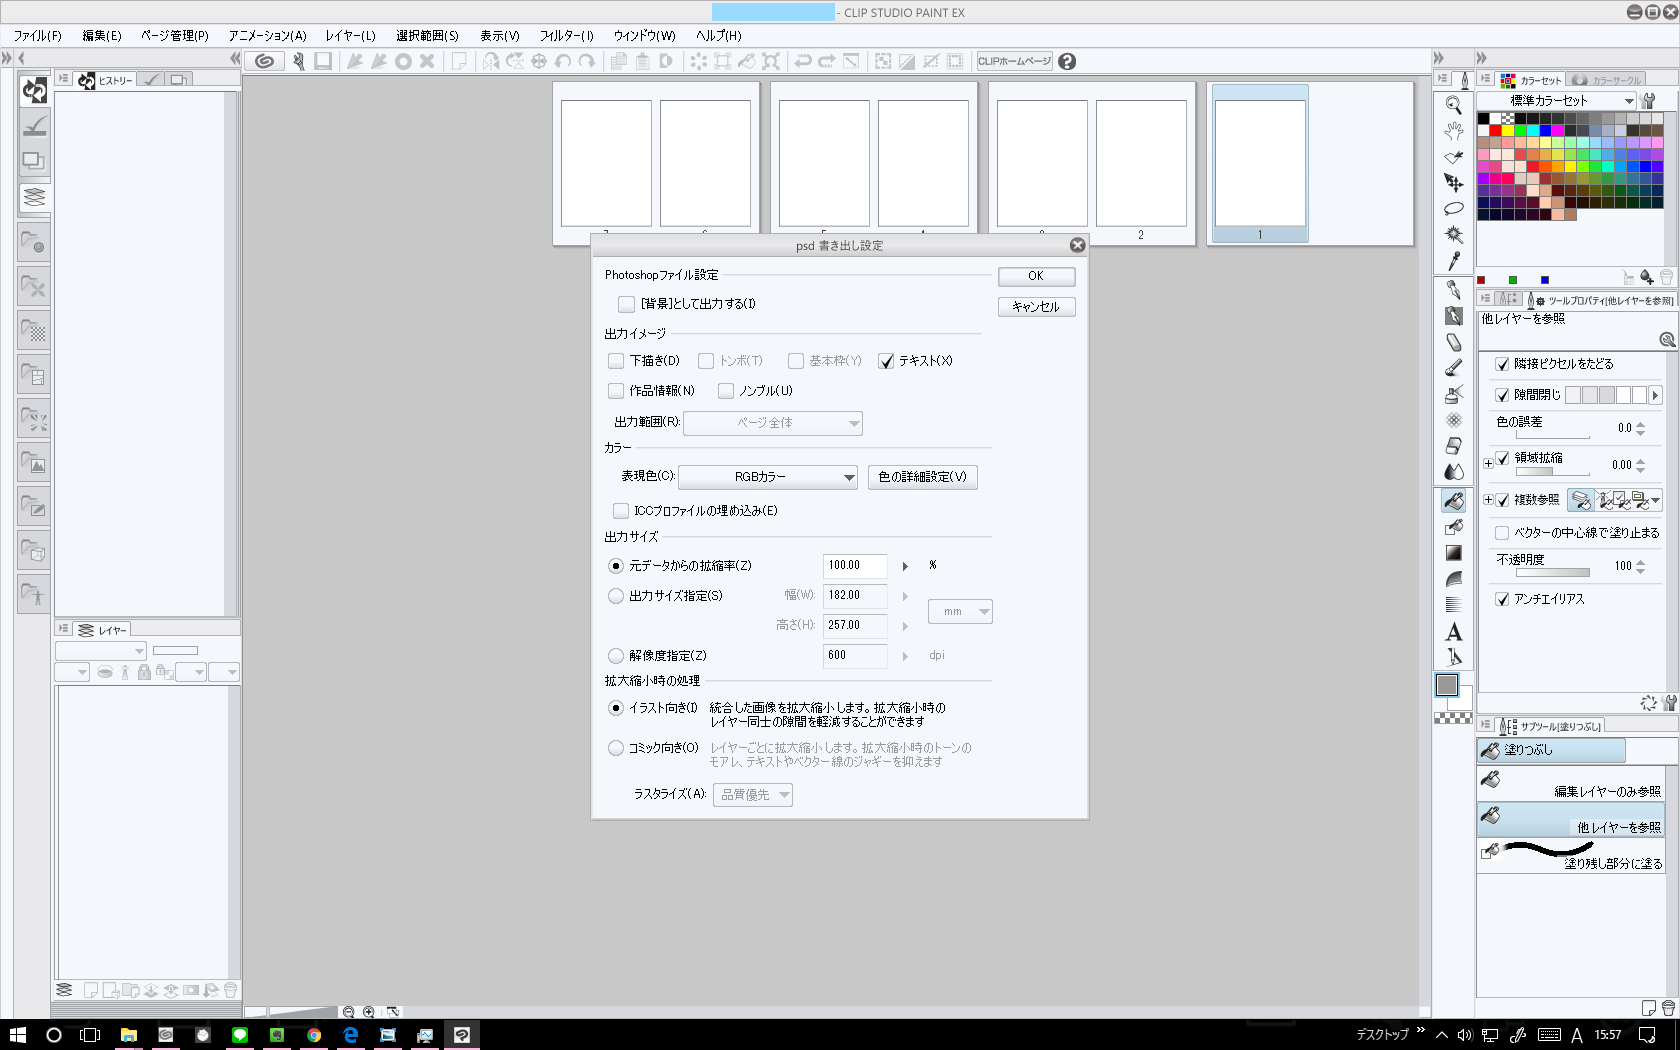This screenshot has width=1680, height=1050.
Task: Click the Save floppy icon in toolbar
Action: [x=323, y=61]
